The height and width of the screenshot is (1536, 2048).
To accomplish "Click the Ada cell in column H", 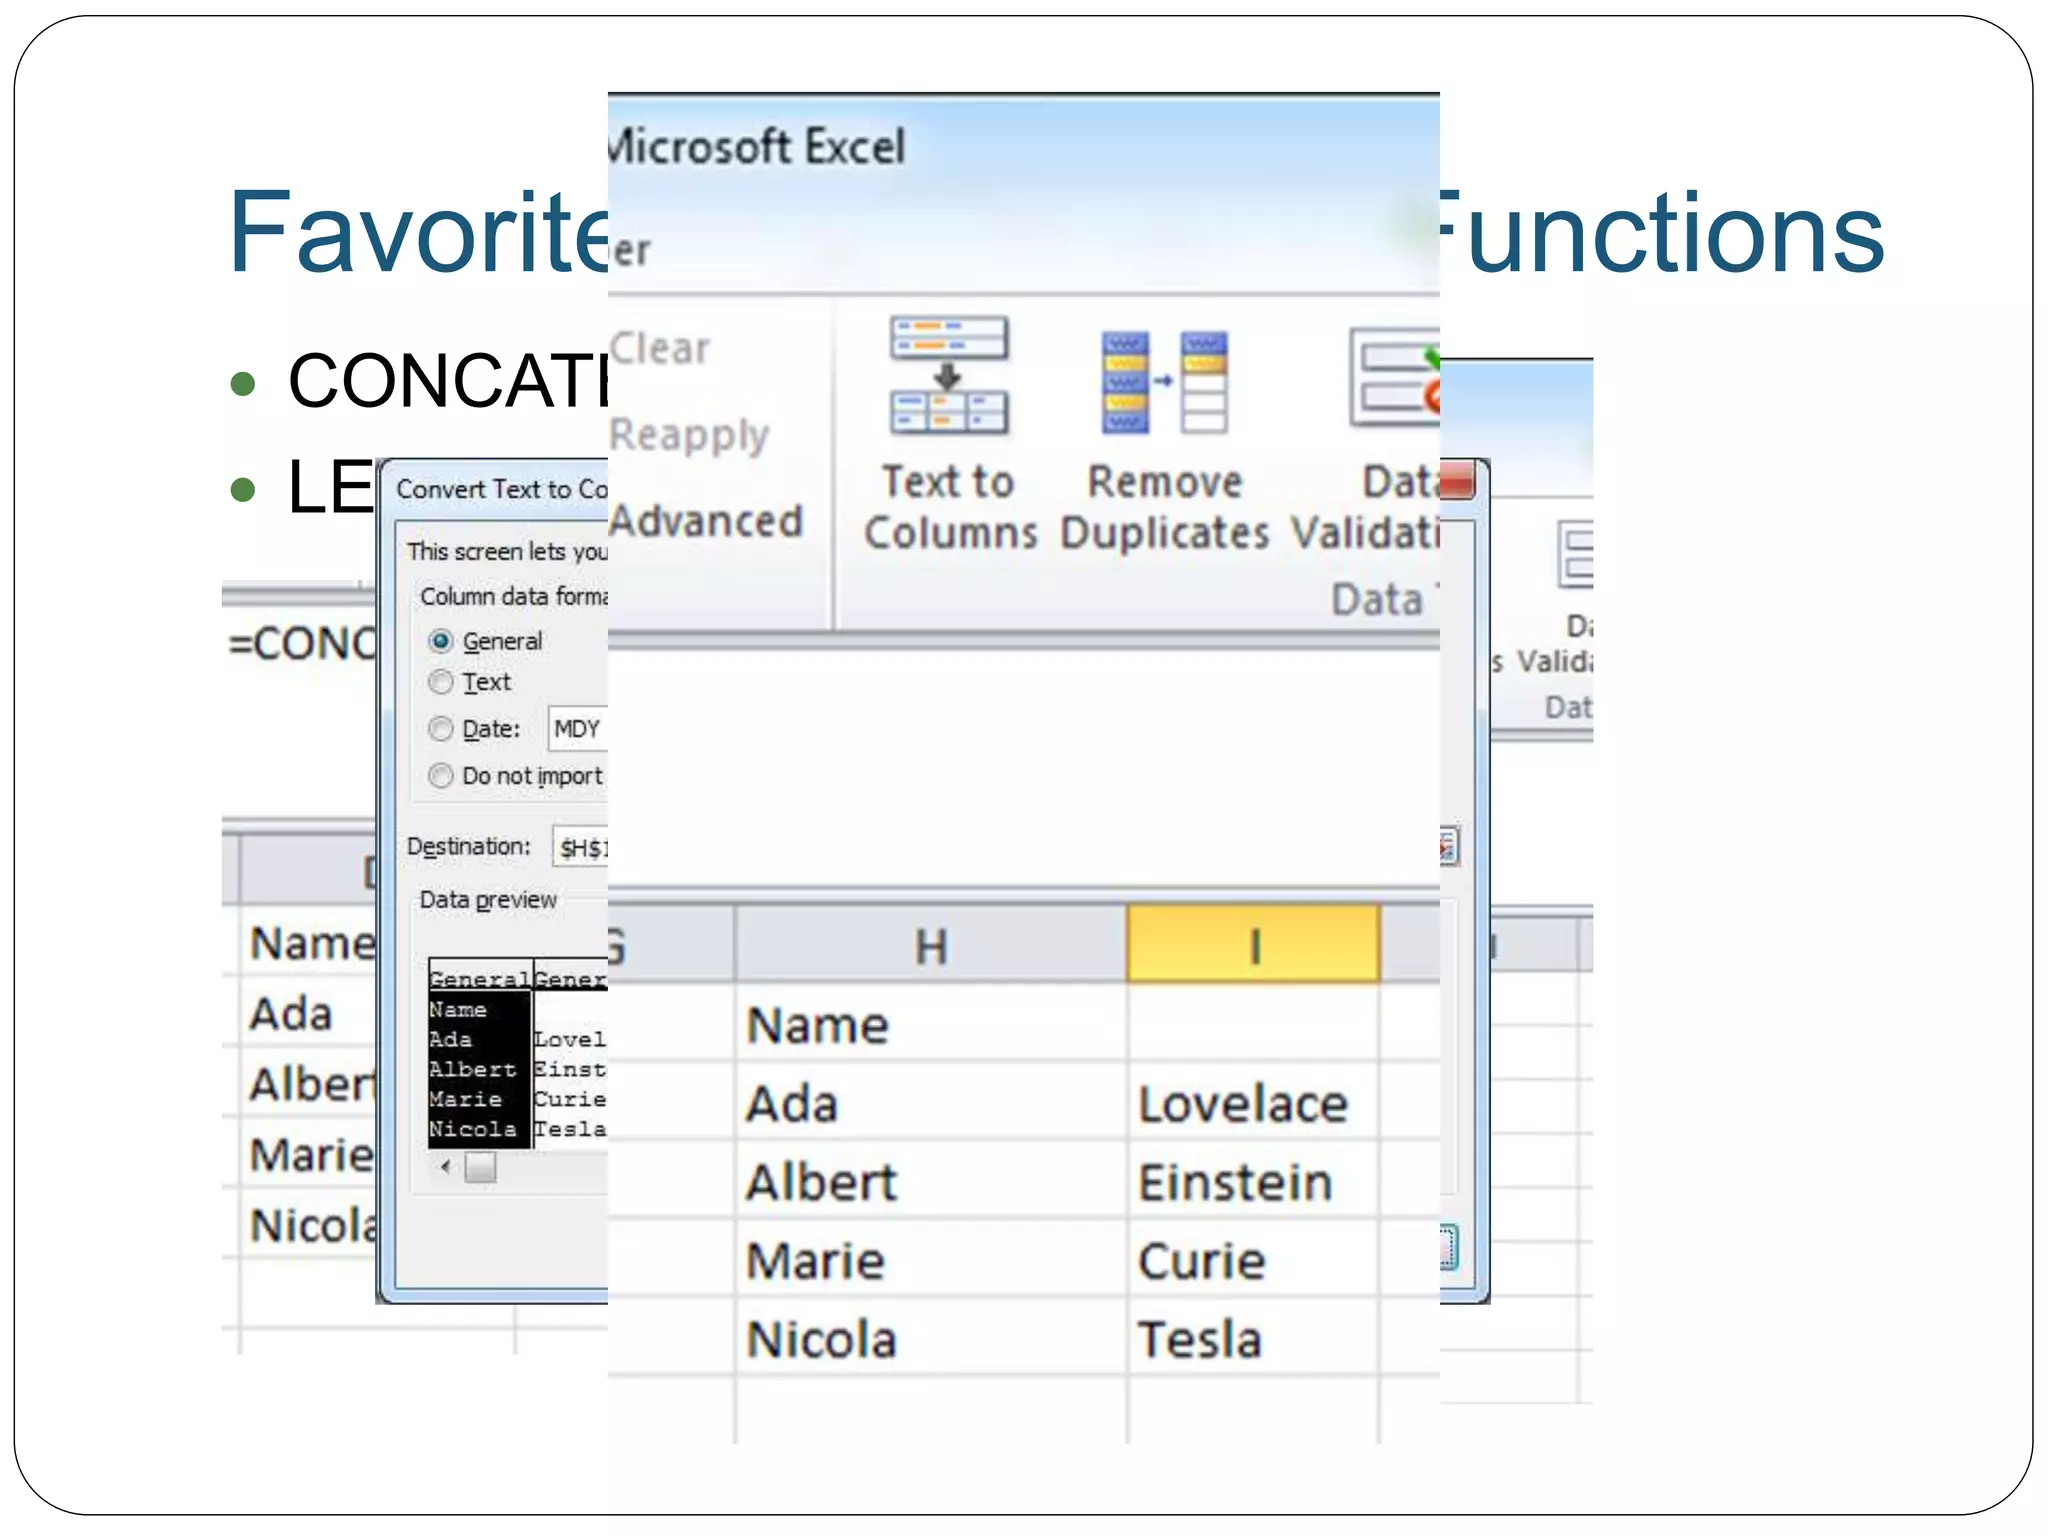I will click(931, 1102).
